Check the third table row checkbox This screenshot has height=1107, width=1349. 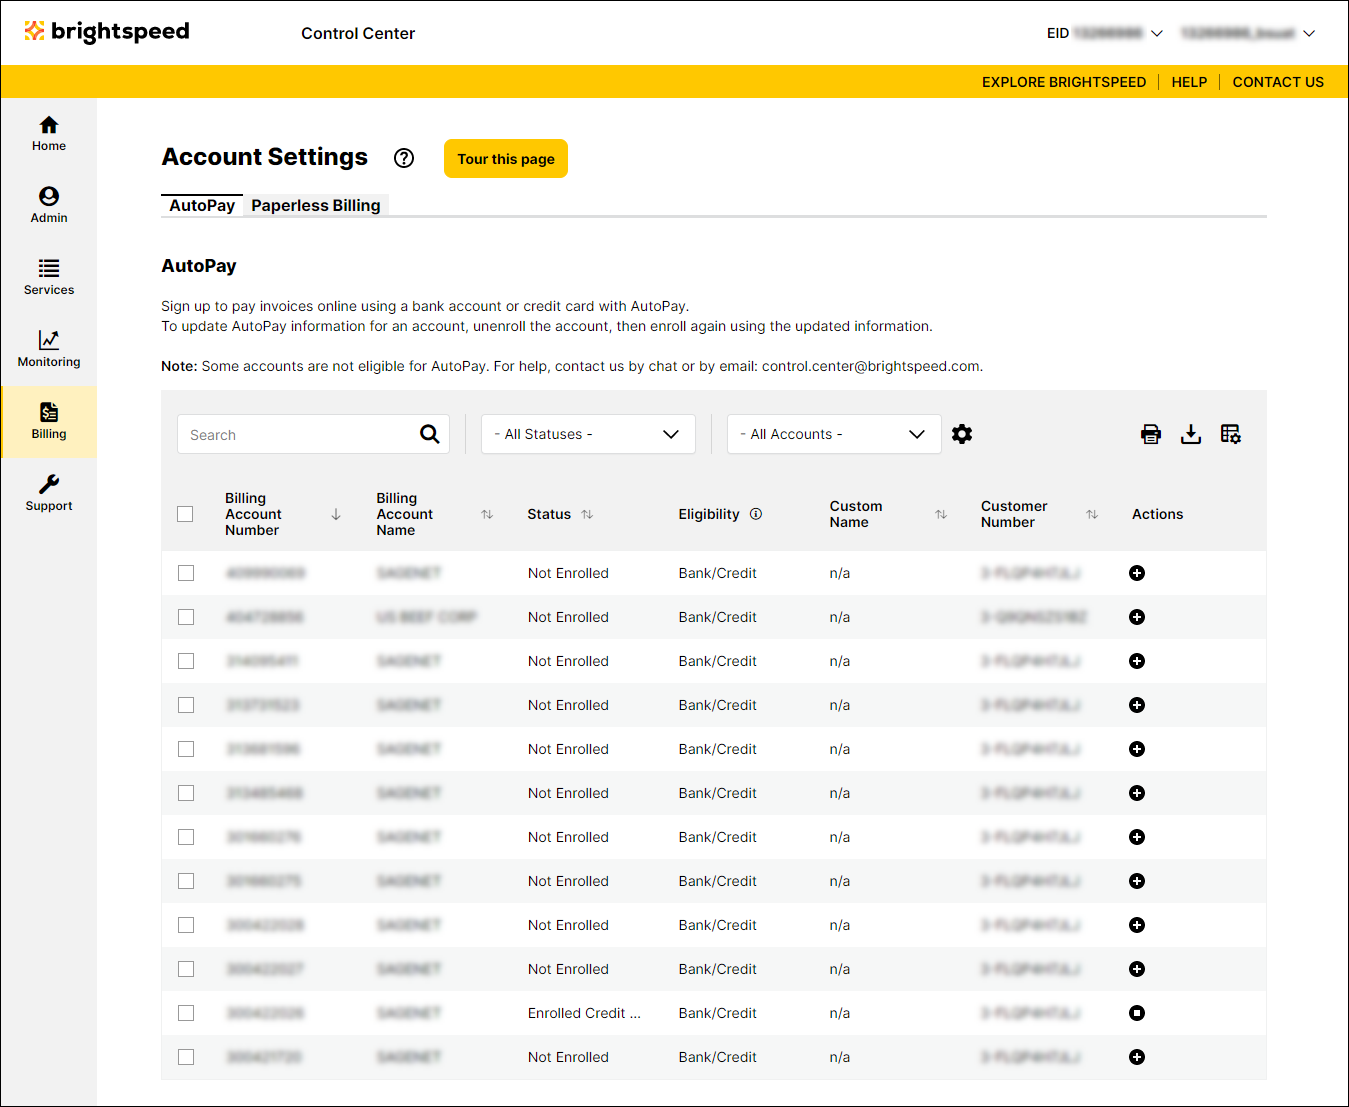pyautogui.click(x=186, y=661)
